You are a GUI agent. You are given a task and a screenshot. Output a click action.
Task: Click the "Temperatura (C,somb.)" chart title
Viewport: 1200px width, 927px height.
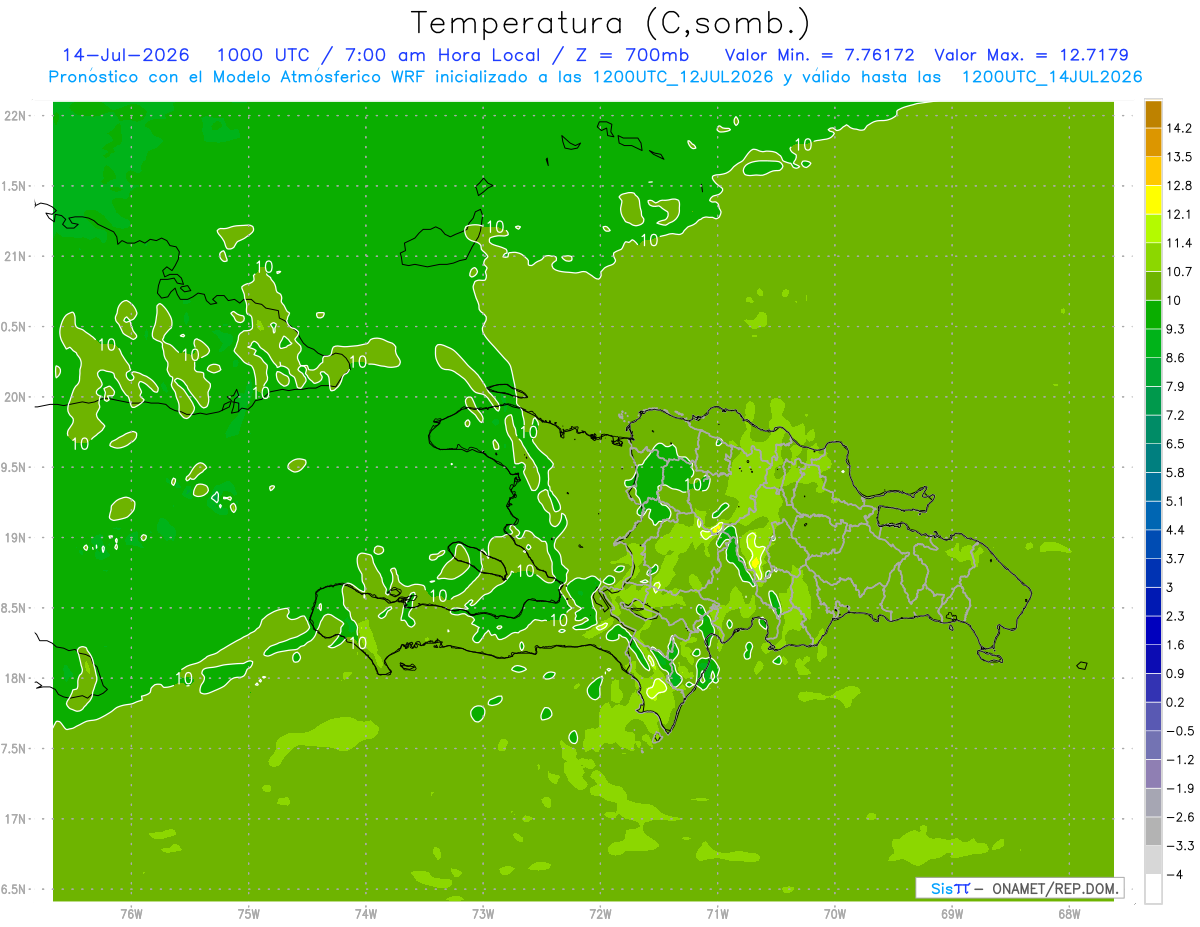[x=610, y=23]
